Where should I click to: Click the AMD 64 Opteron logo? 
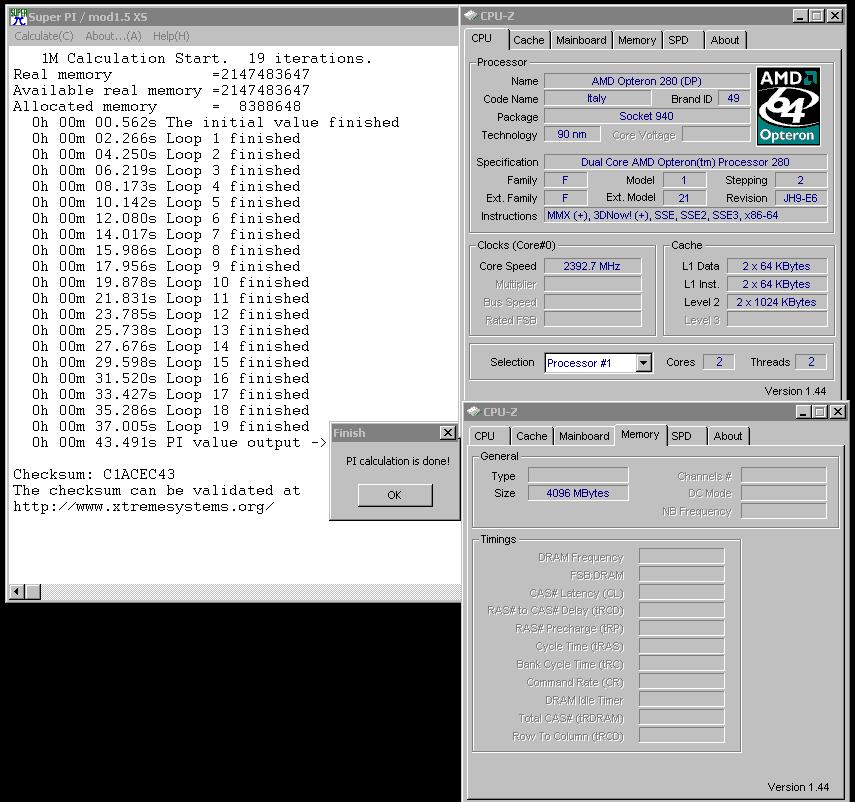788,106
